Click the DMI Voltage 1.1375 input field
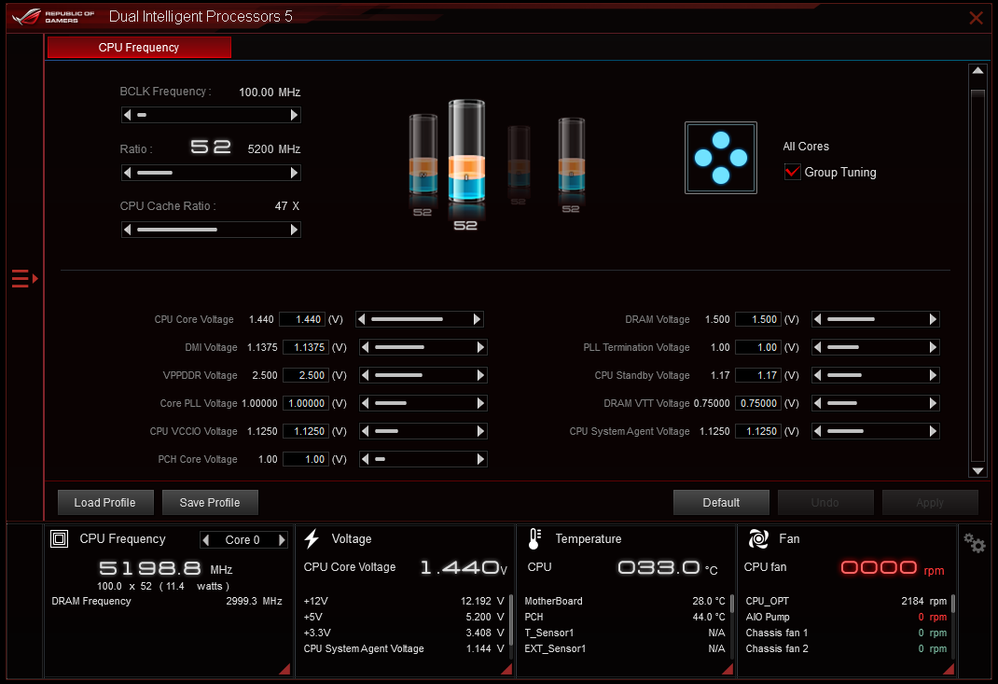This screenshot has width=998, height=684. [x=306, y=347]
